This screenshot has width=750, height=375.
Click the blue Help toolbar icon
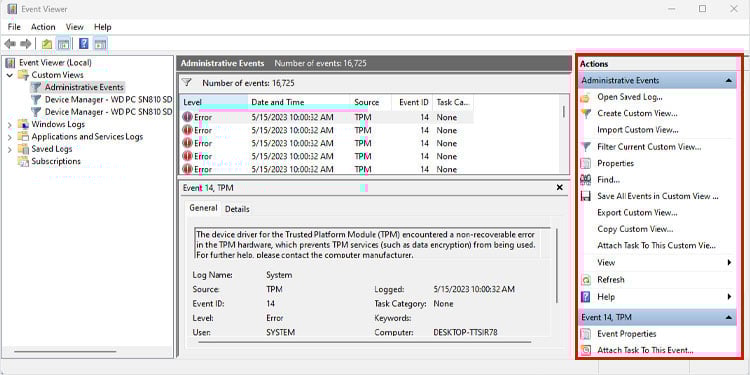pos(84,44)
